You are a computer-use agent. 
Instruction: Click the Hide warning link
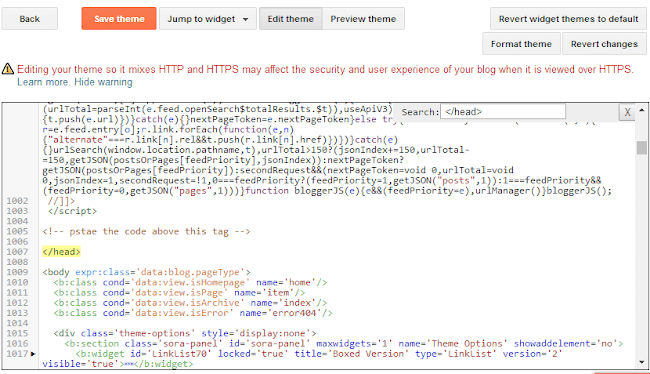coord(103,82)
